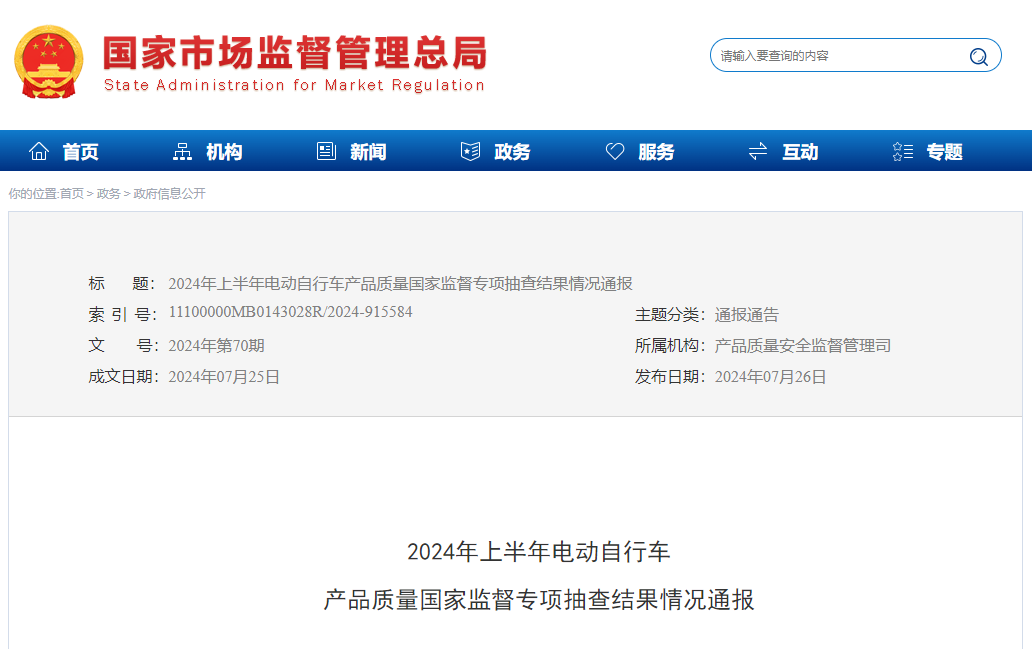The height and width of the screenshot is (649, 1032).
Task: Click the article heading 2024年上半年电动自行车
Action: coord(538,552)
